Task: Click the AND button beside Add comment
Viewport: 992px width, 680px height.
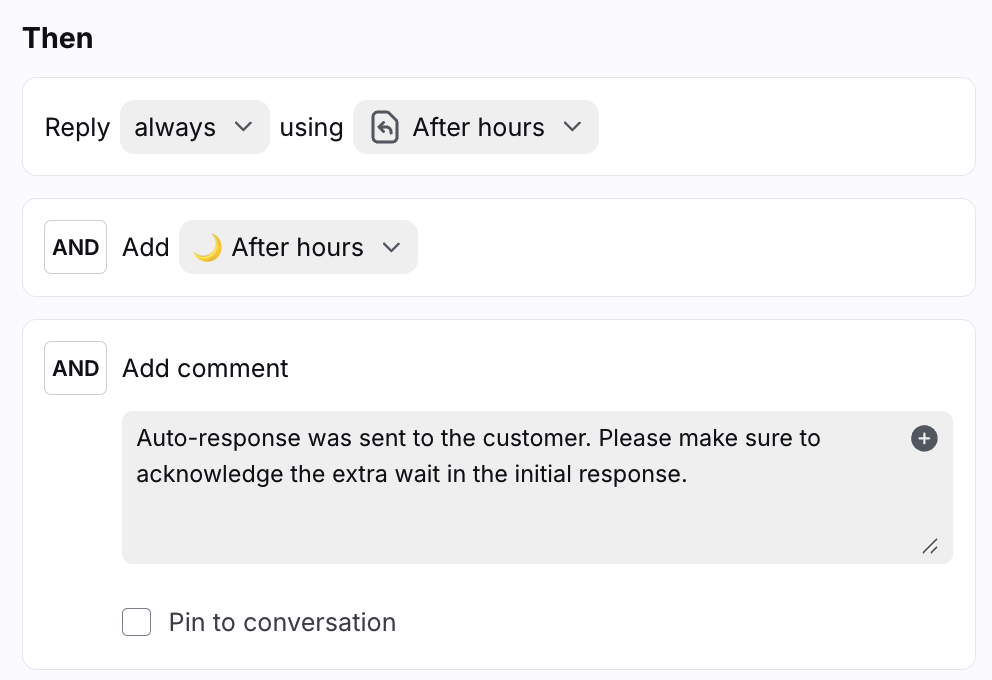Action: pyautogui.click(x=76, y=368)
